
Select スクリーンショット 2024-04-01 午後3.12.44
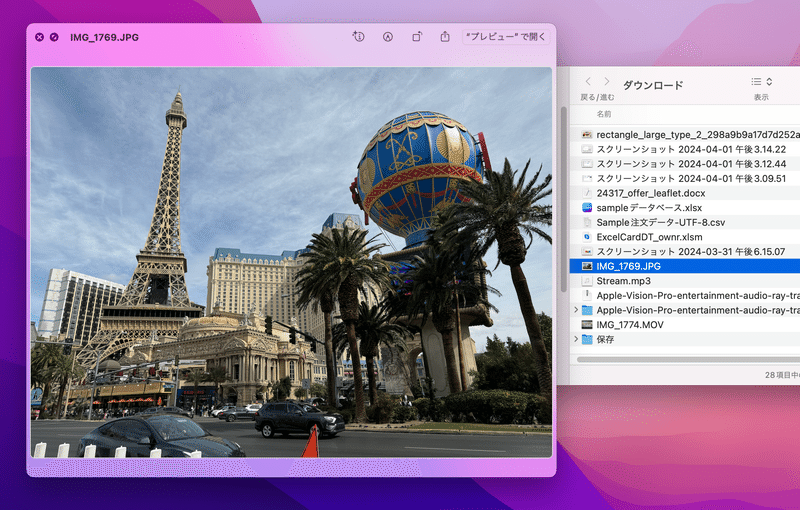click(685, 164)
